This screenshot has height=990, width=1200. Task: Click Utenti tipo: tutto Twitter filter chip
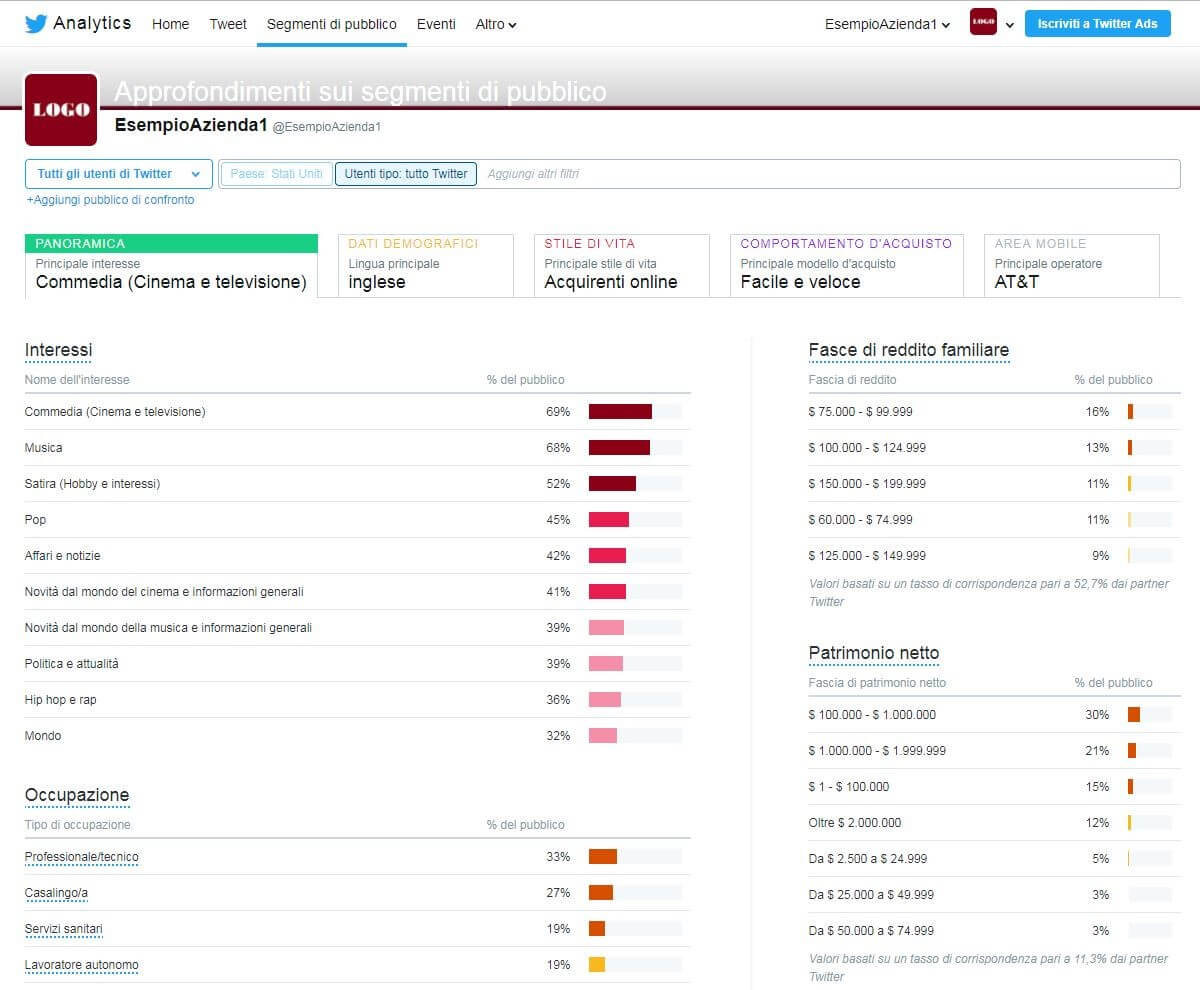point(406,174)
